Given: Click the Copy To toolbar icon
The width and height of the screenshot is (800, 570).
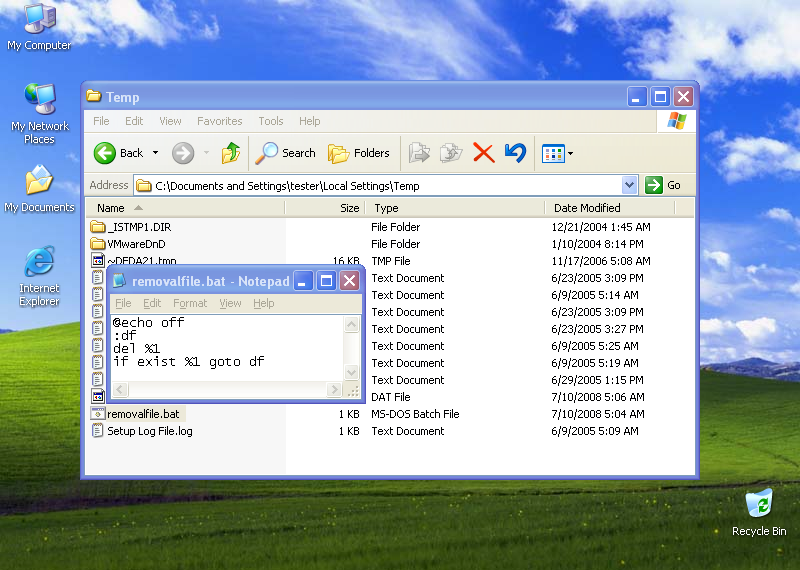Looking at the screenshot, I should point(451,153).
